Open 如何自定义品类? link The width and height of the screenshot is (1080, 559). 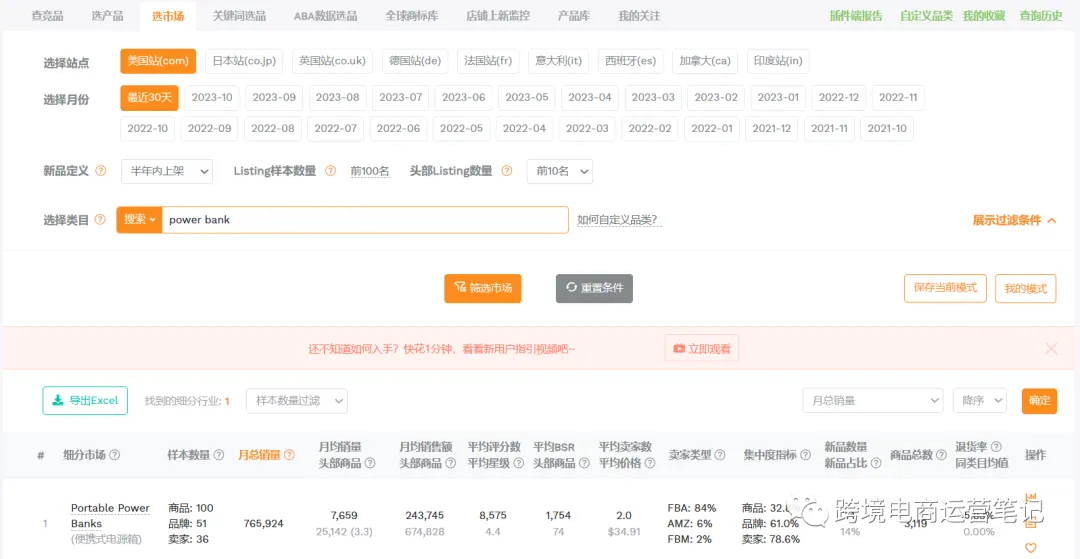[x=617, y=220]
